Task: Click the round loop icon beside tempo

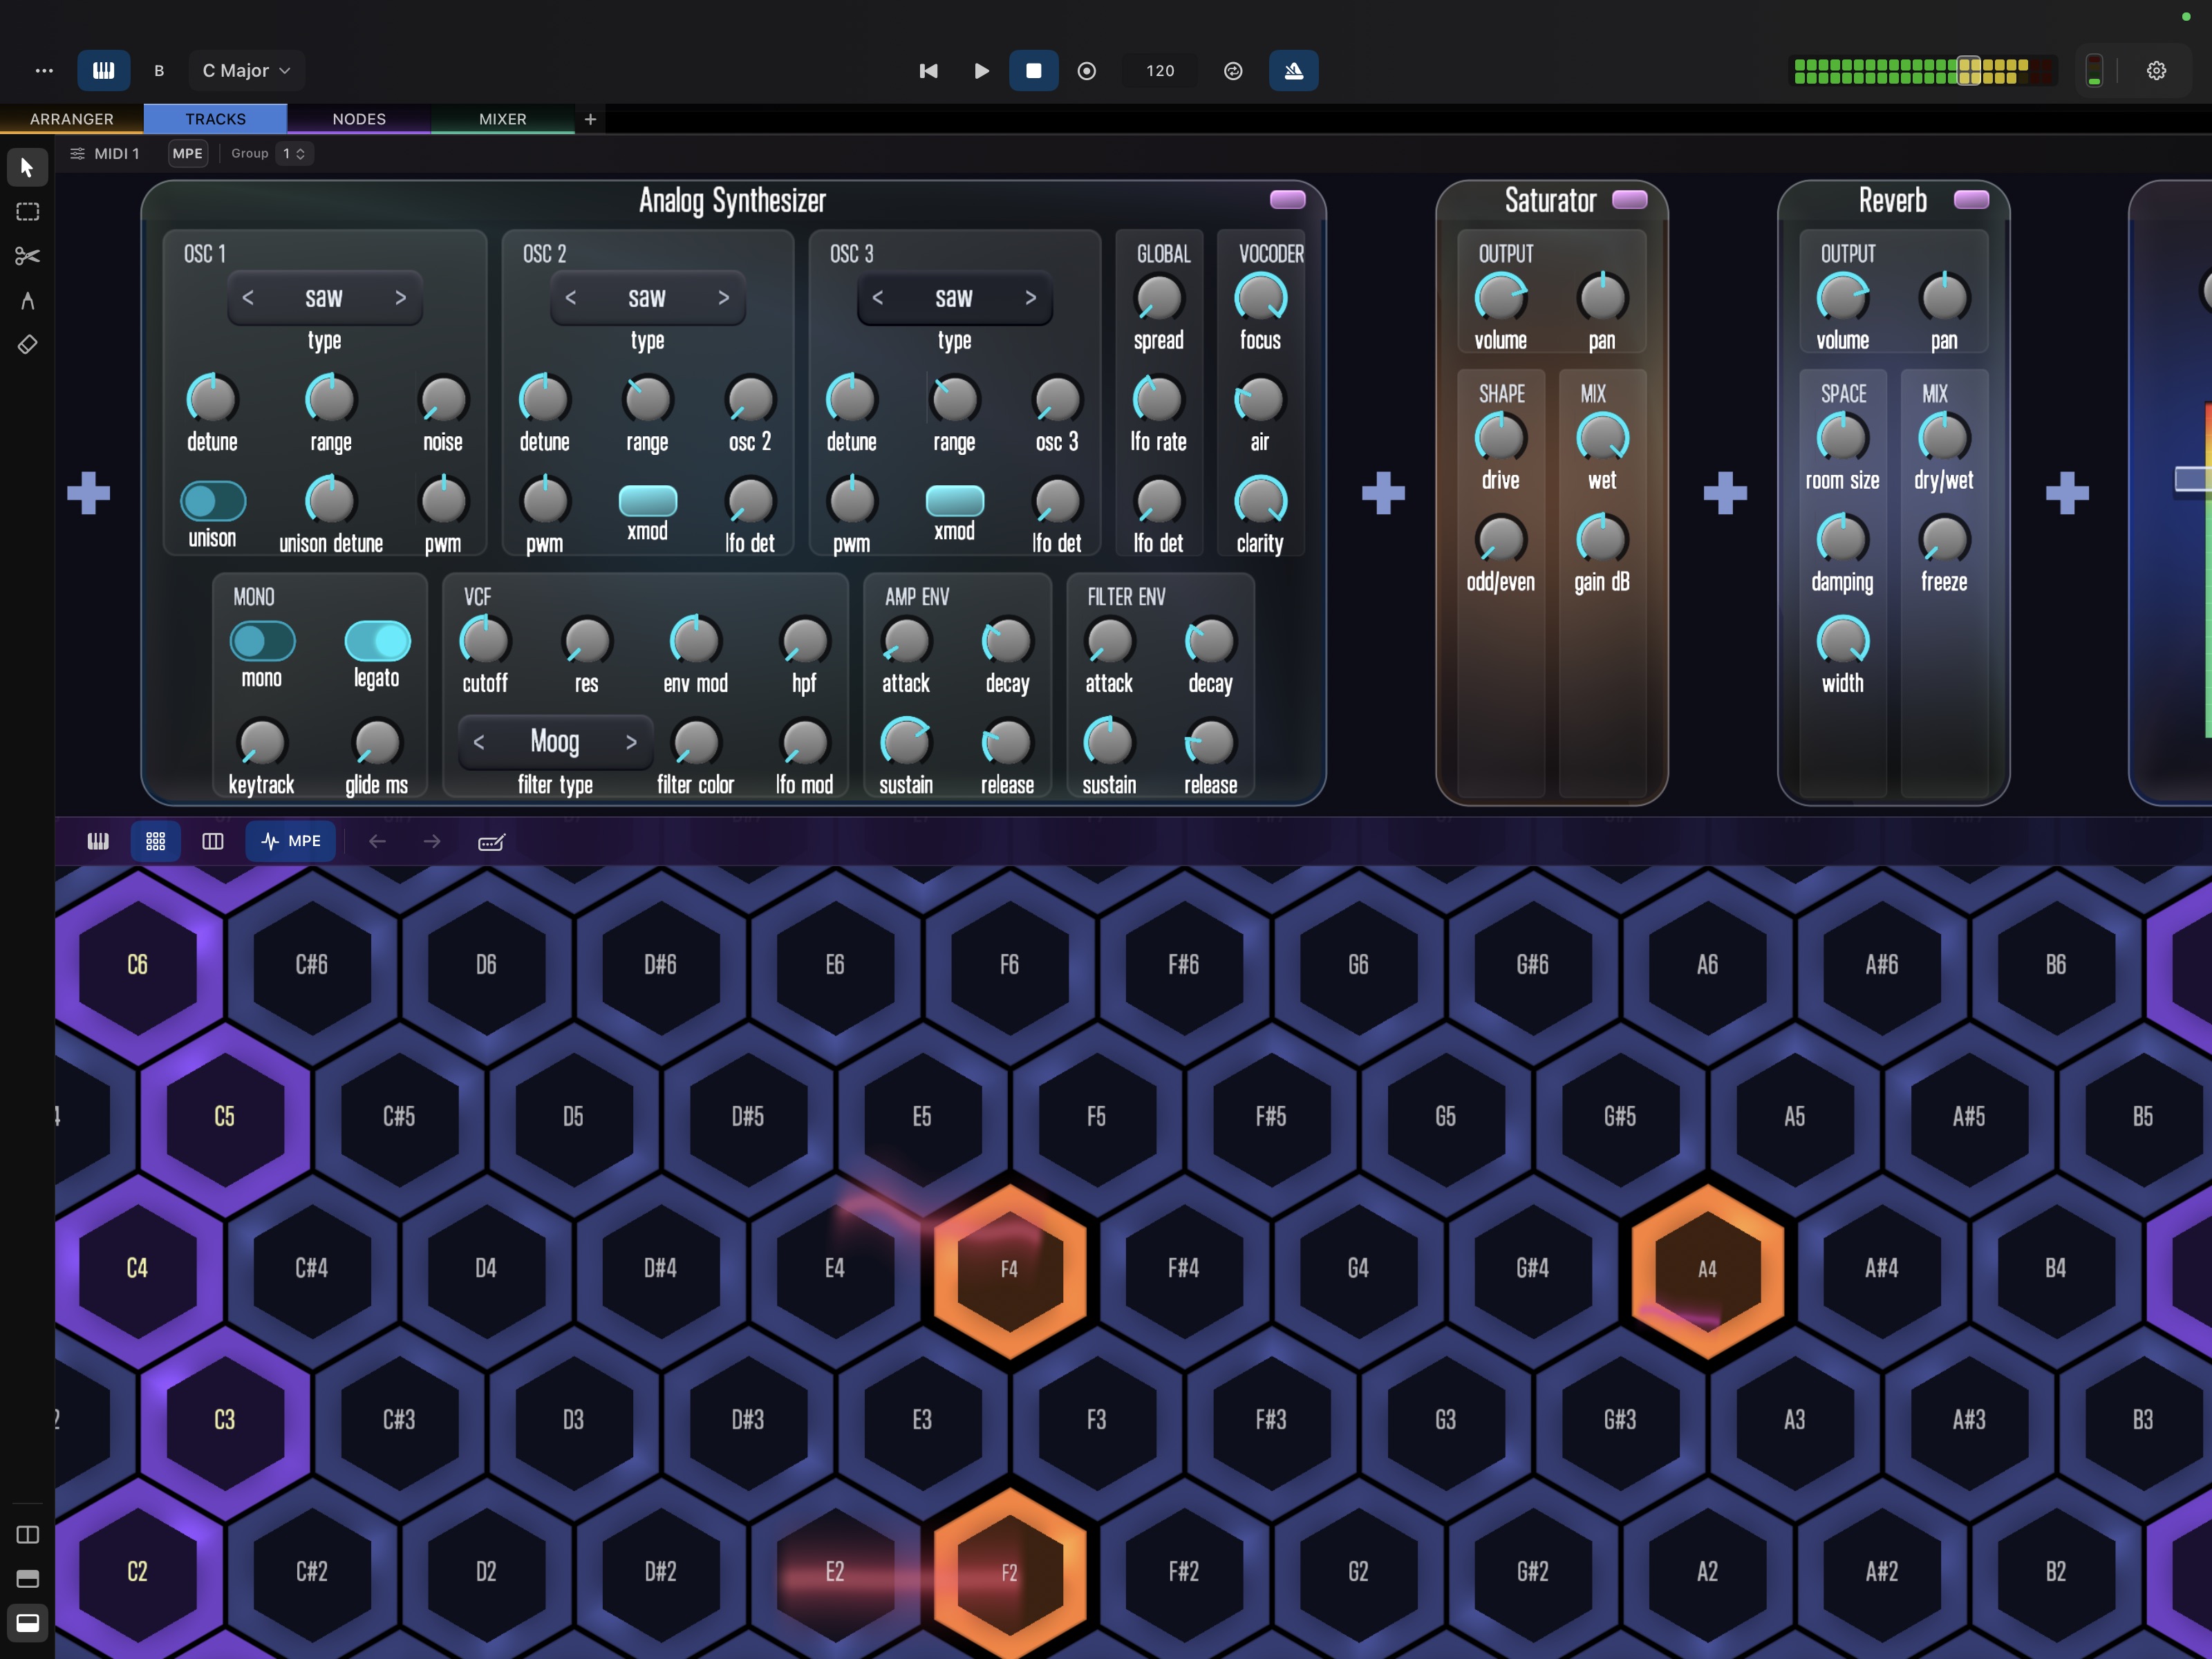Action: (1233, 71)
